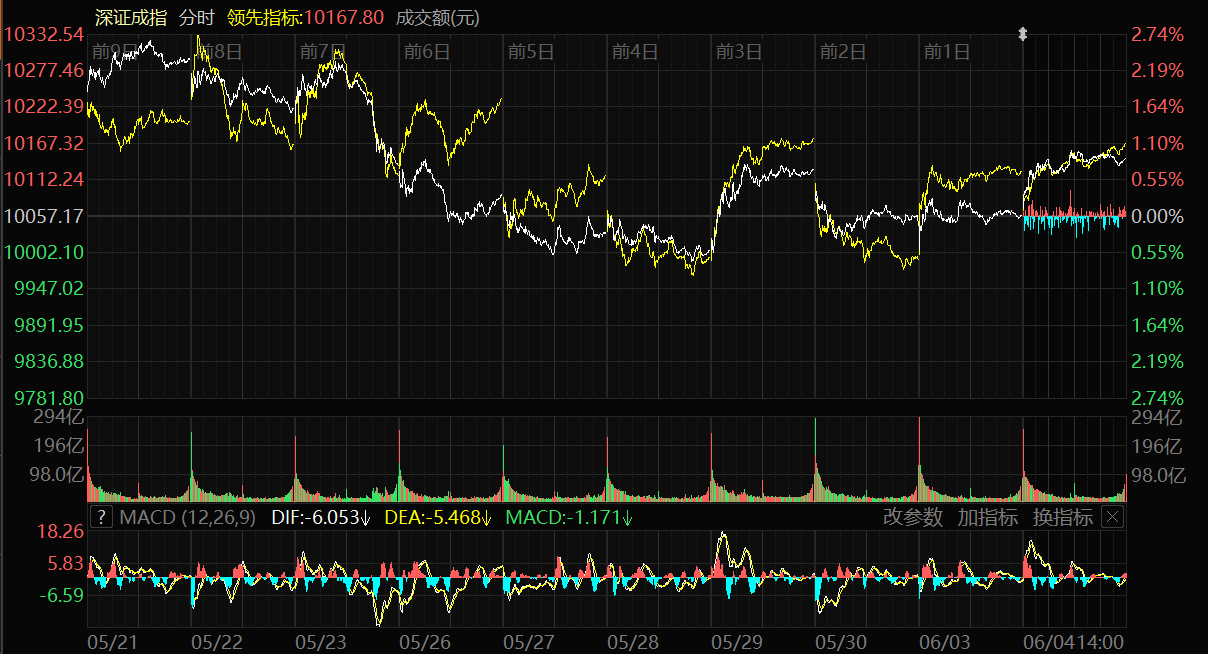The width and height of the screenshot is (1208, 654).
Task: Select the 前6日 day column label
Action: coord(427,51)
